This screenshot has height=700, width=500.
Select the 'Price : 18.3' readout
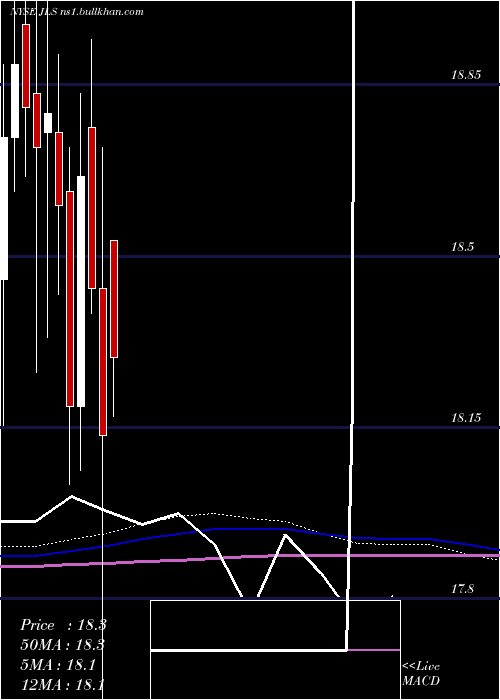click(63, 625)
